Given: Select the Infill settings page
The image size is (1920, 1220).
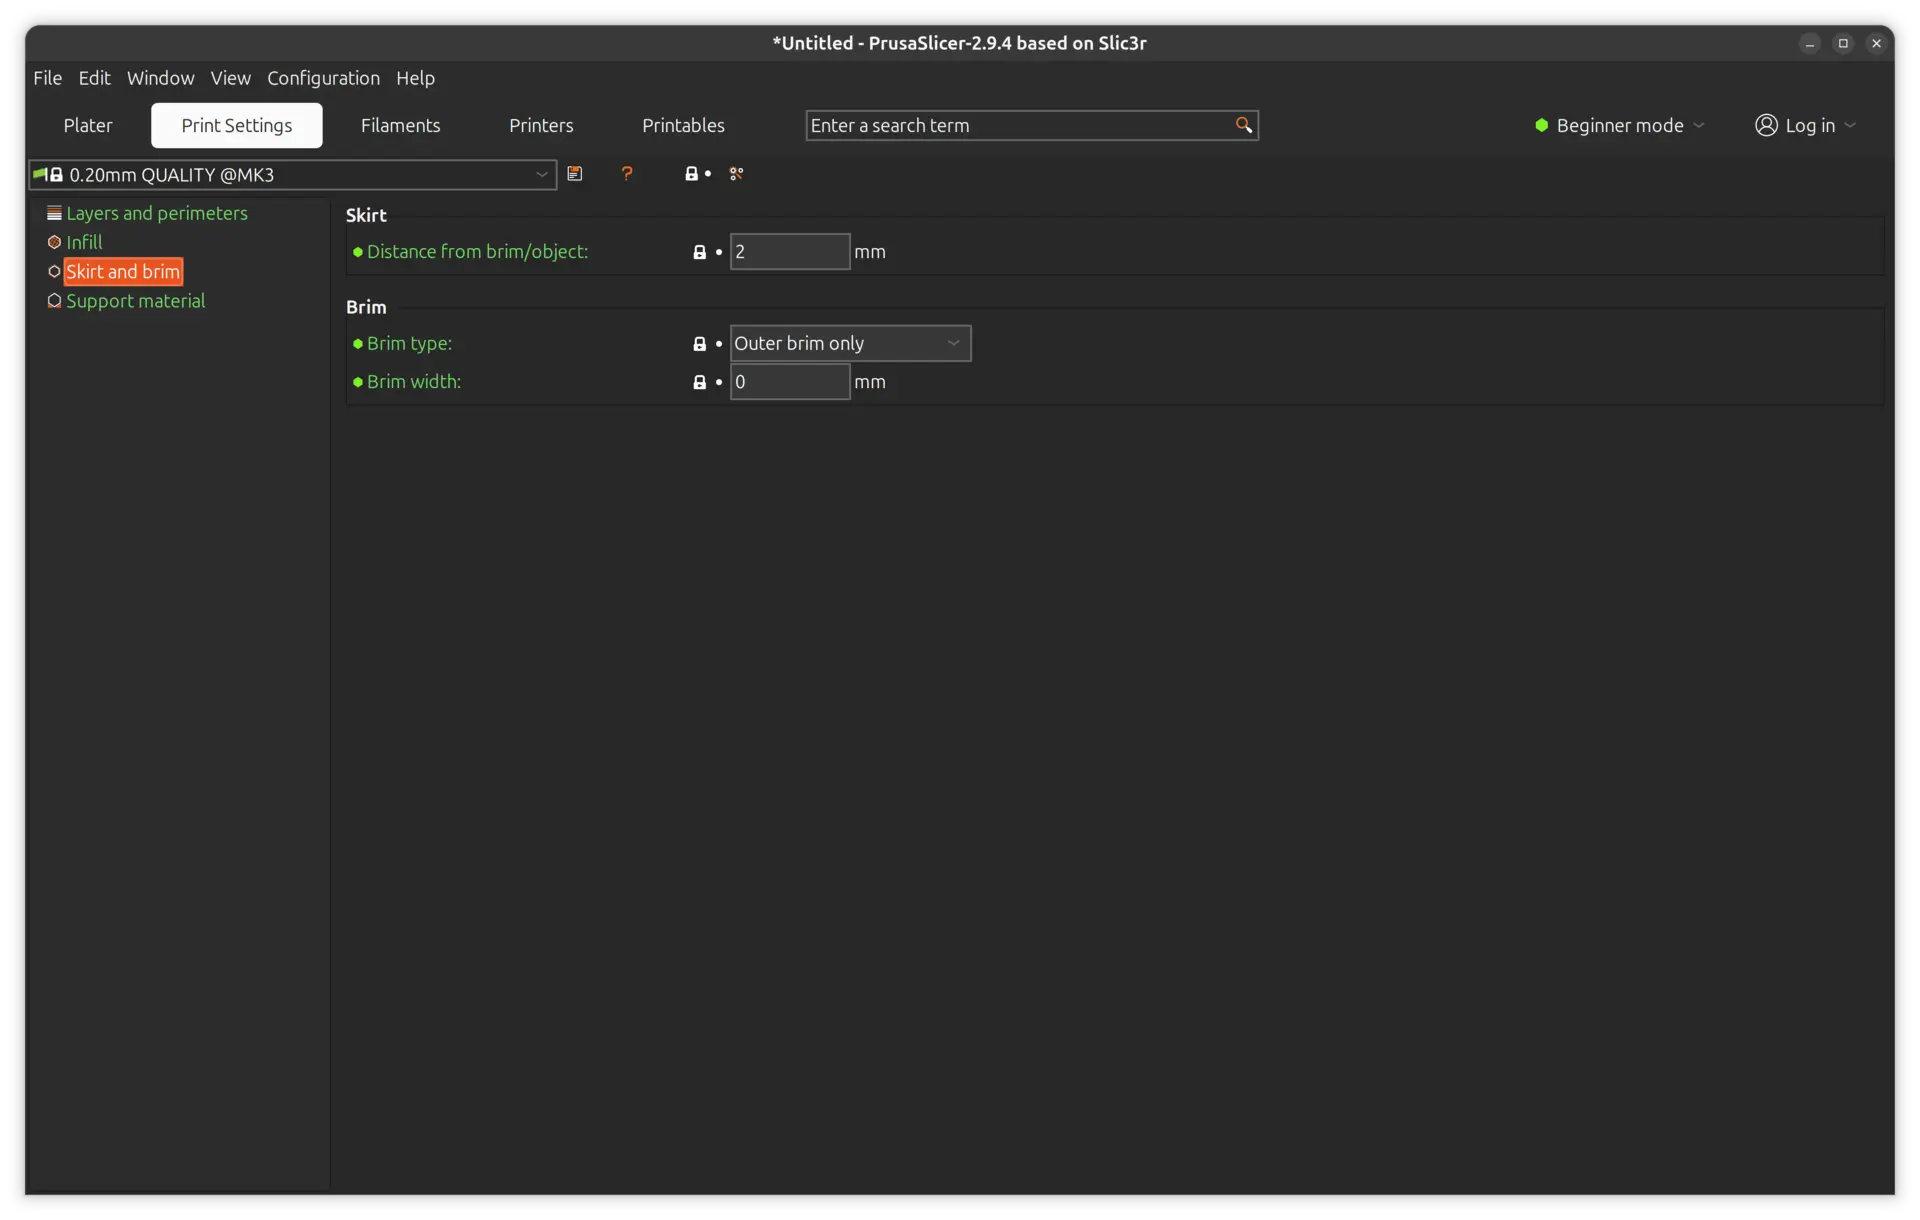Looking at the screenshot, I should click(84, 241).
